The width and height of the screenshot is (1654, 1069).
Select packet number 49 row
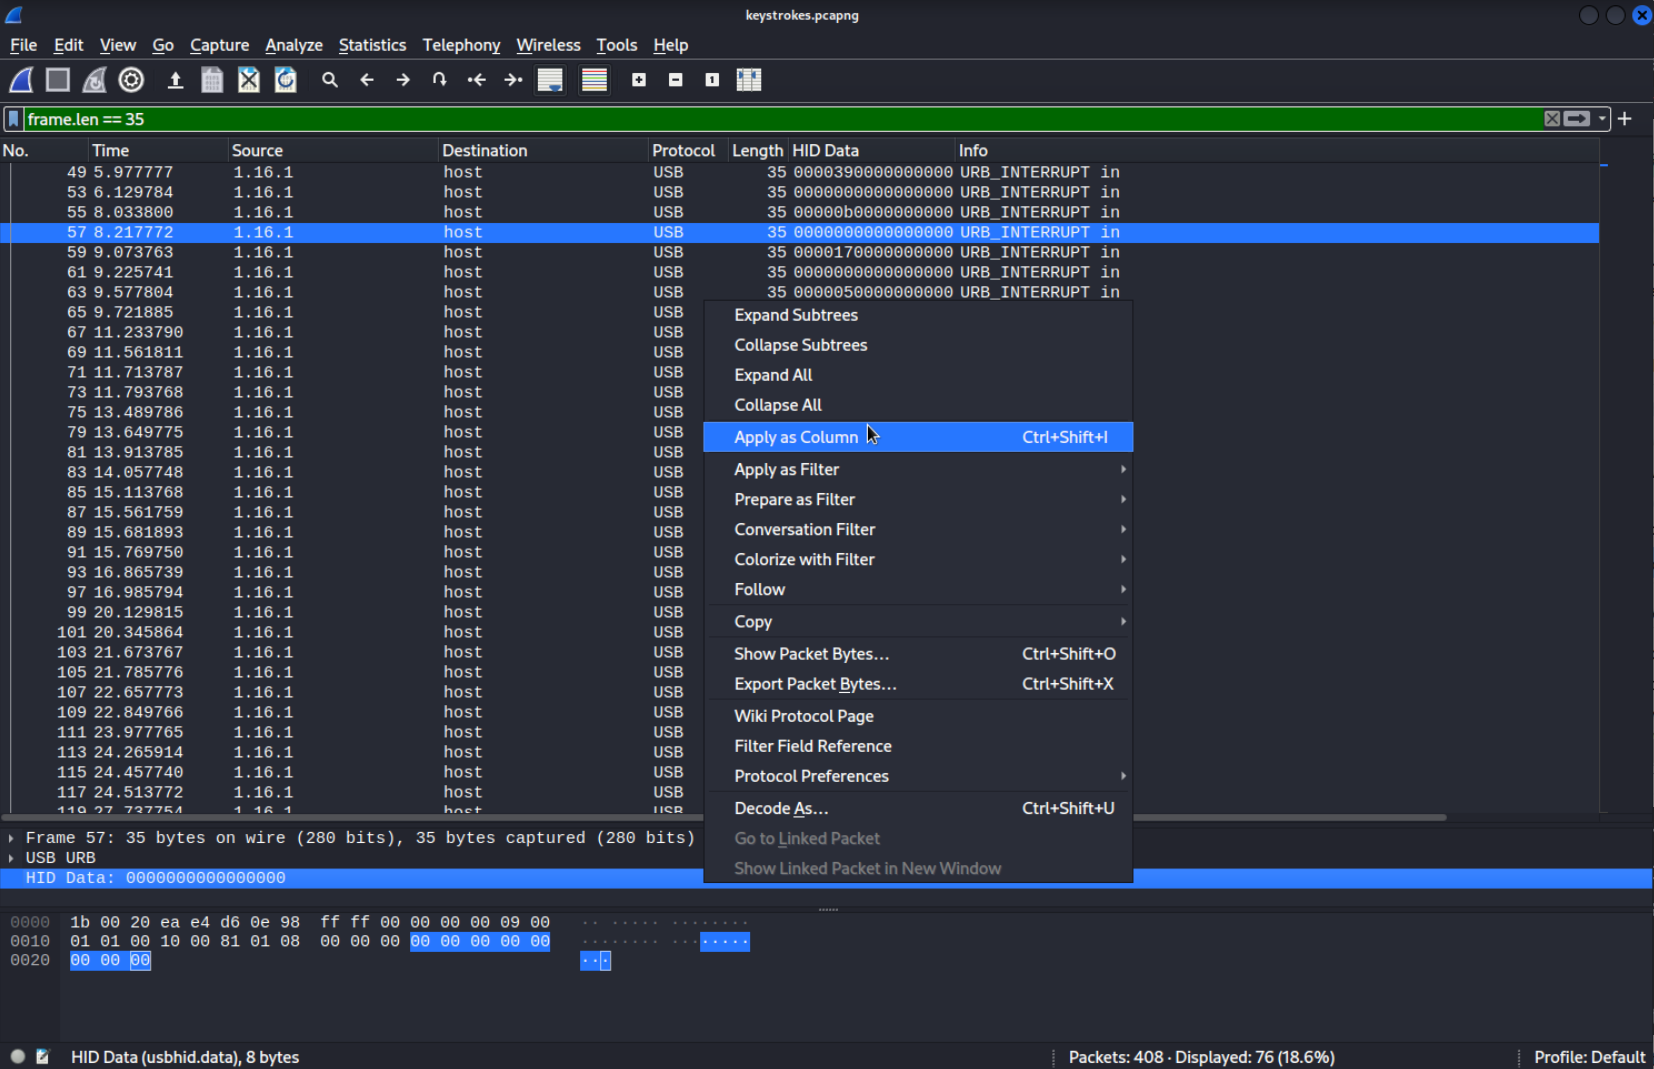800,172
